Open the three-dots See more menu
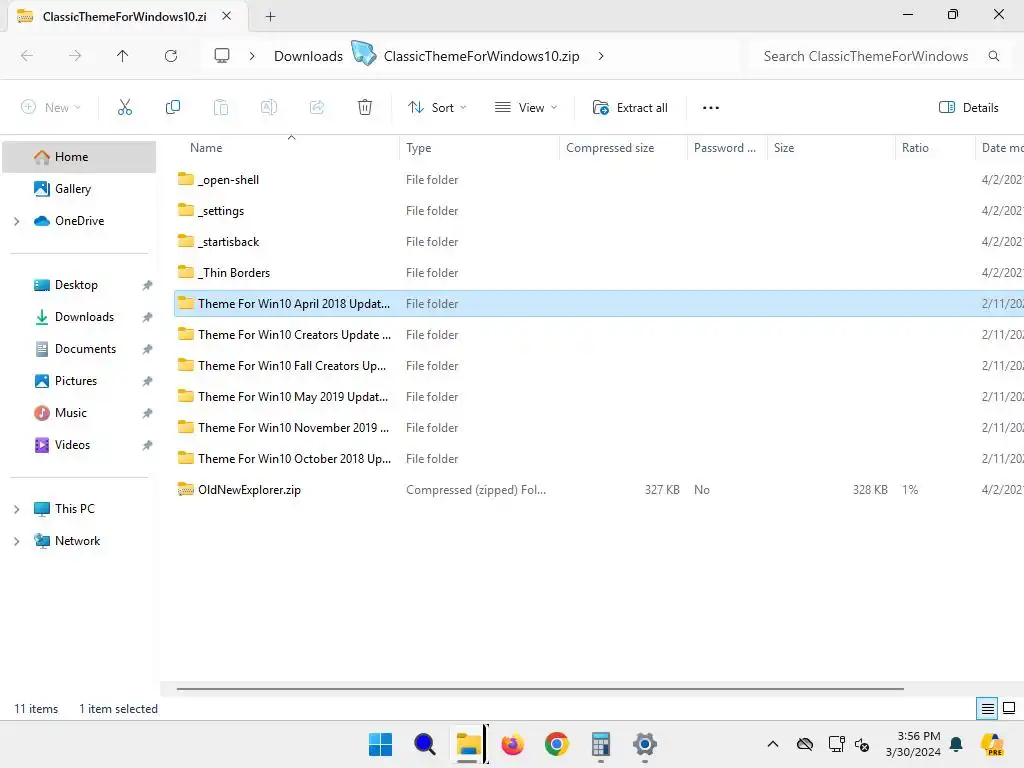This screenshot has width=1024, height=768. (711, 108)
